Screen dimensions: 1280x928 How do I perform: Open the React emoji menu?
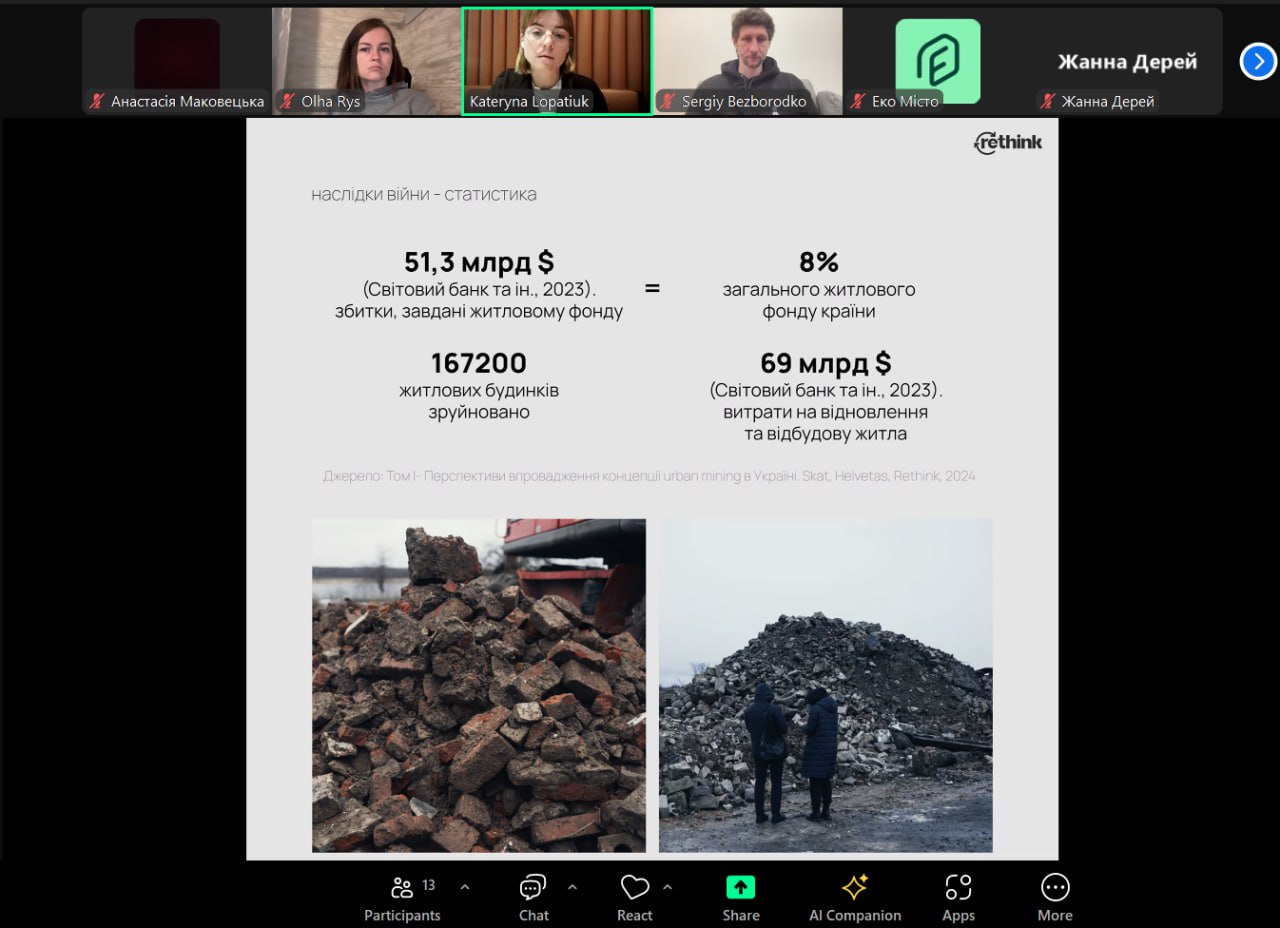pos(634,897)
